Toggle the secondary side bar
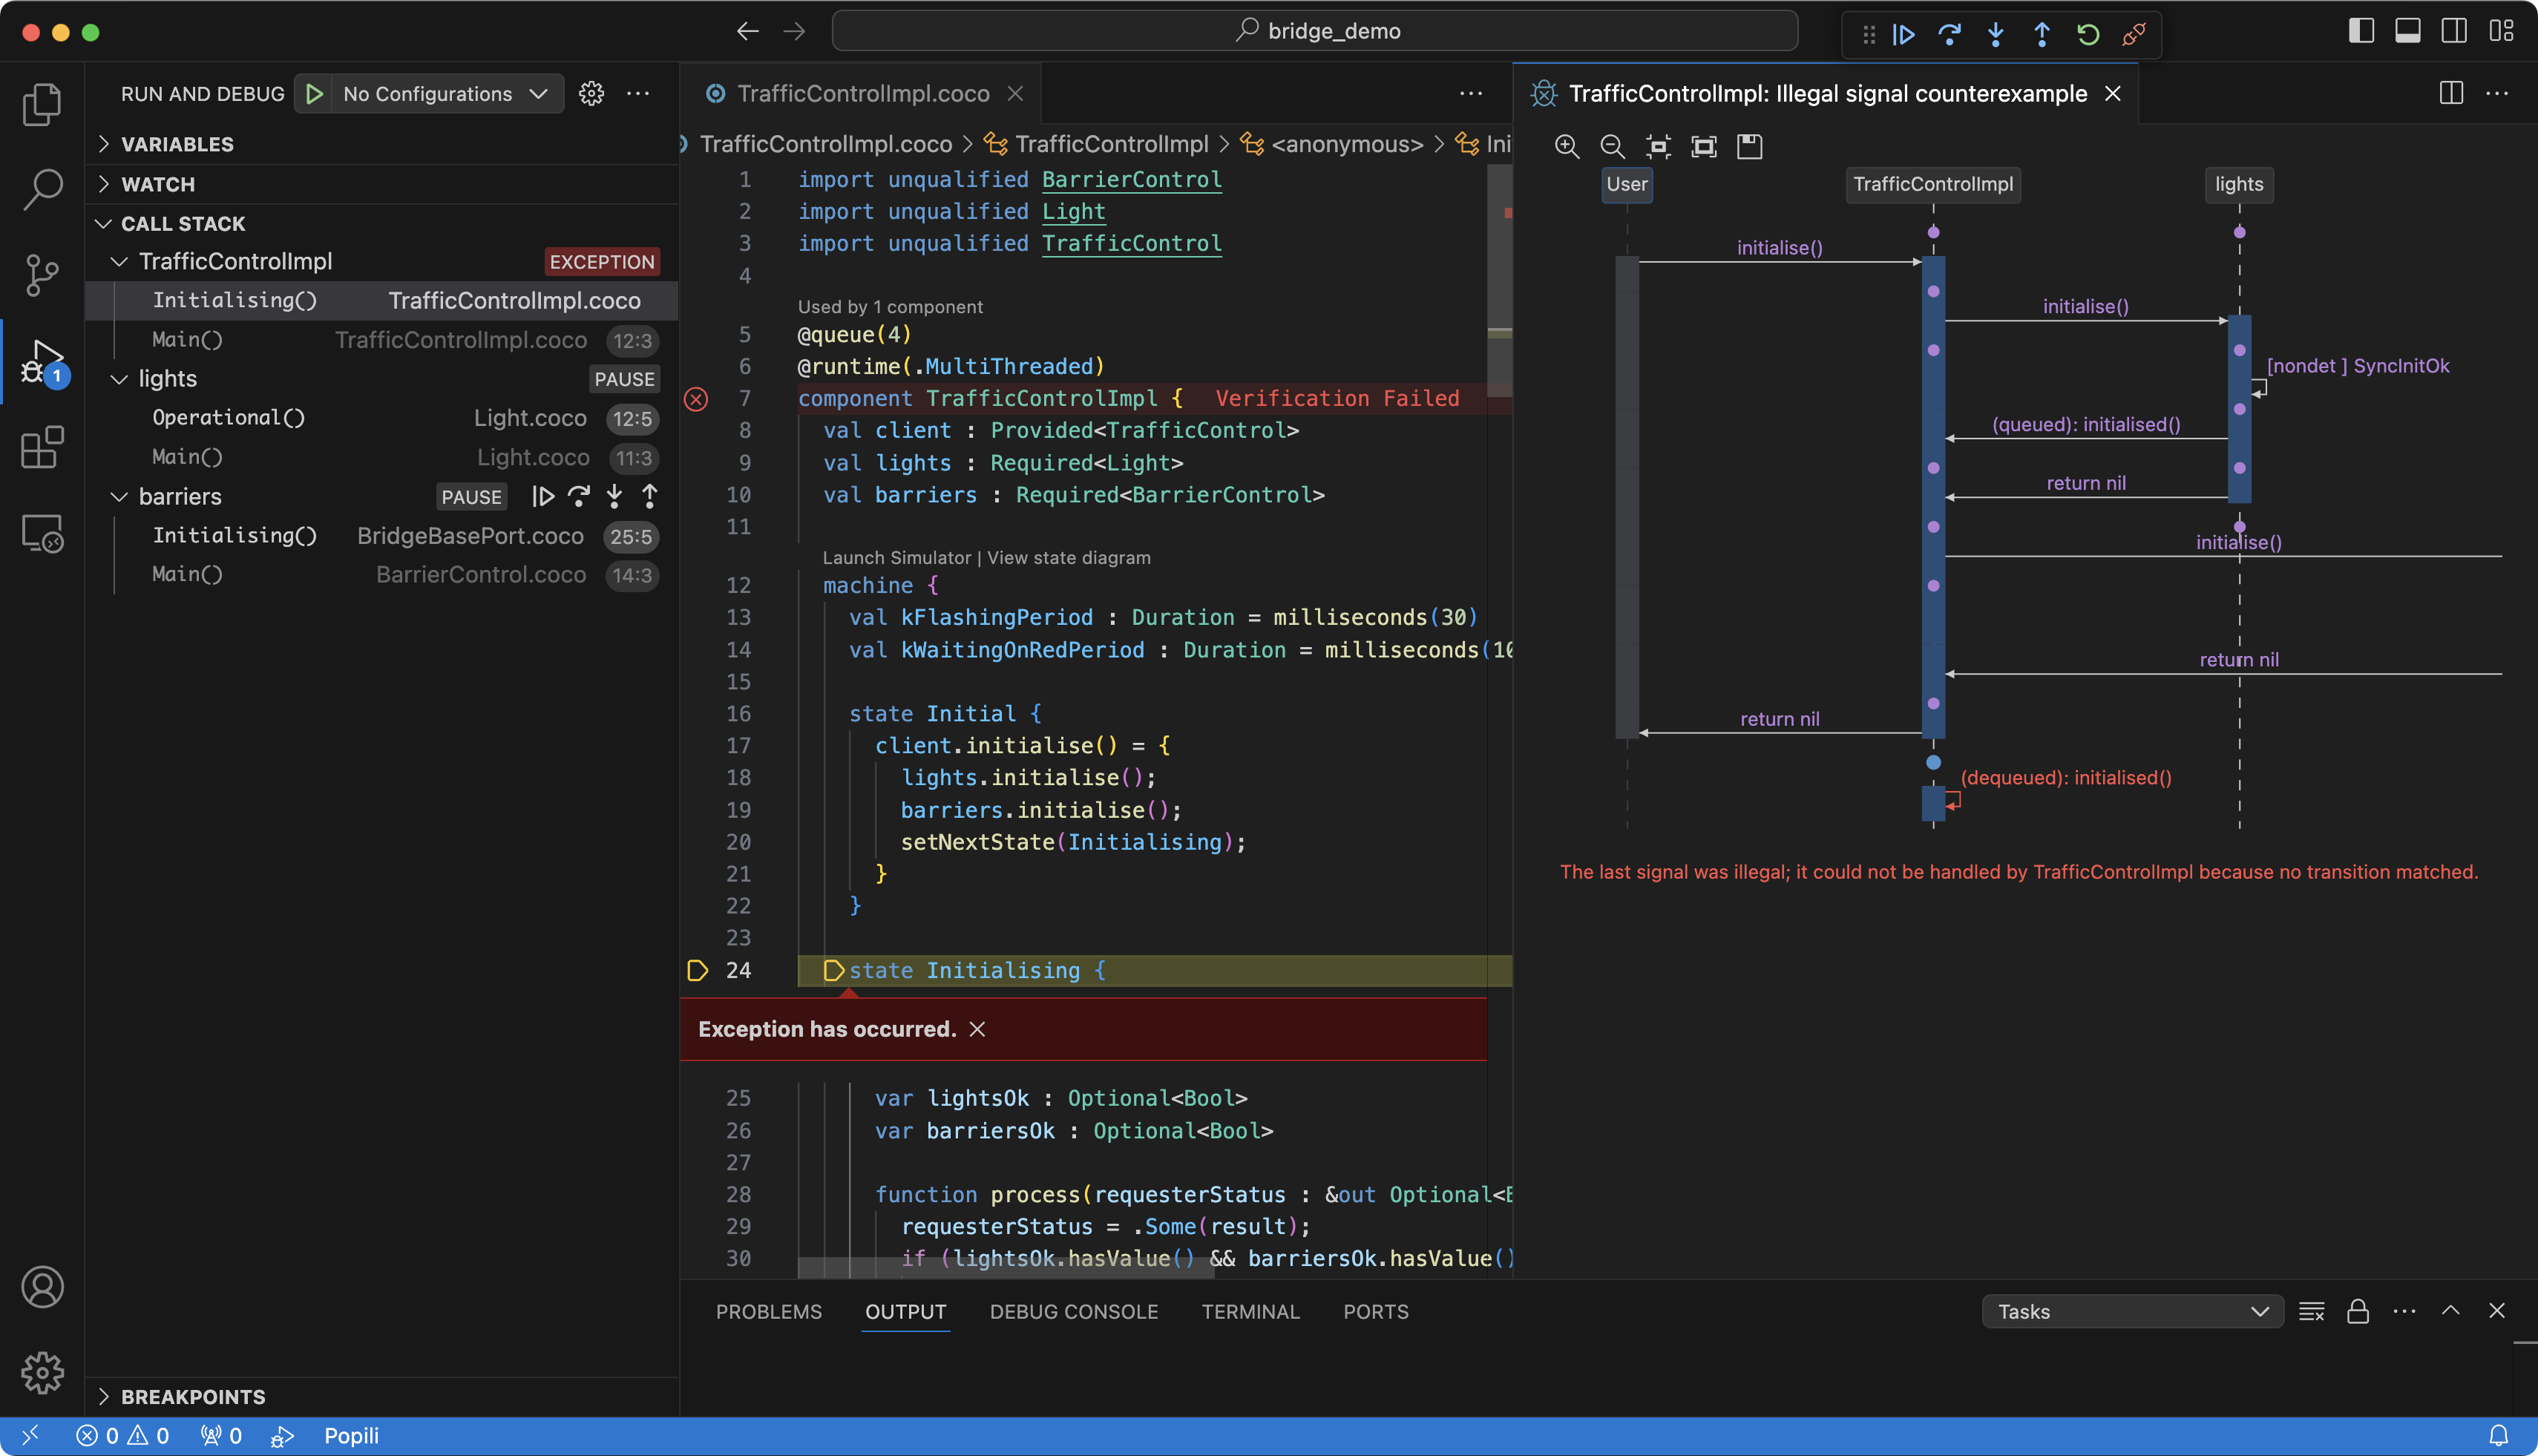2538x1456 pixels. point(2454,31)
